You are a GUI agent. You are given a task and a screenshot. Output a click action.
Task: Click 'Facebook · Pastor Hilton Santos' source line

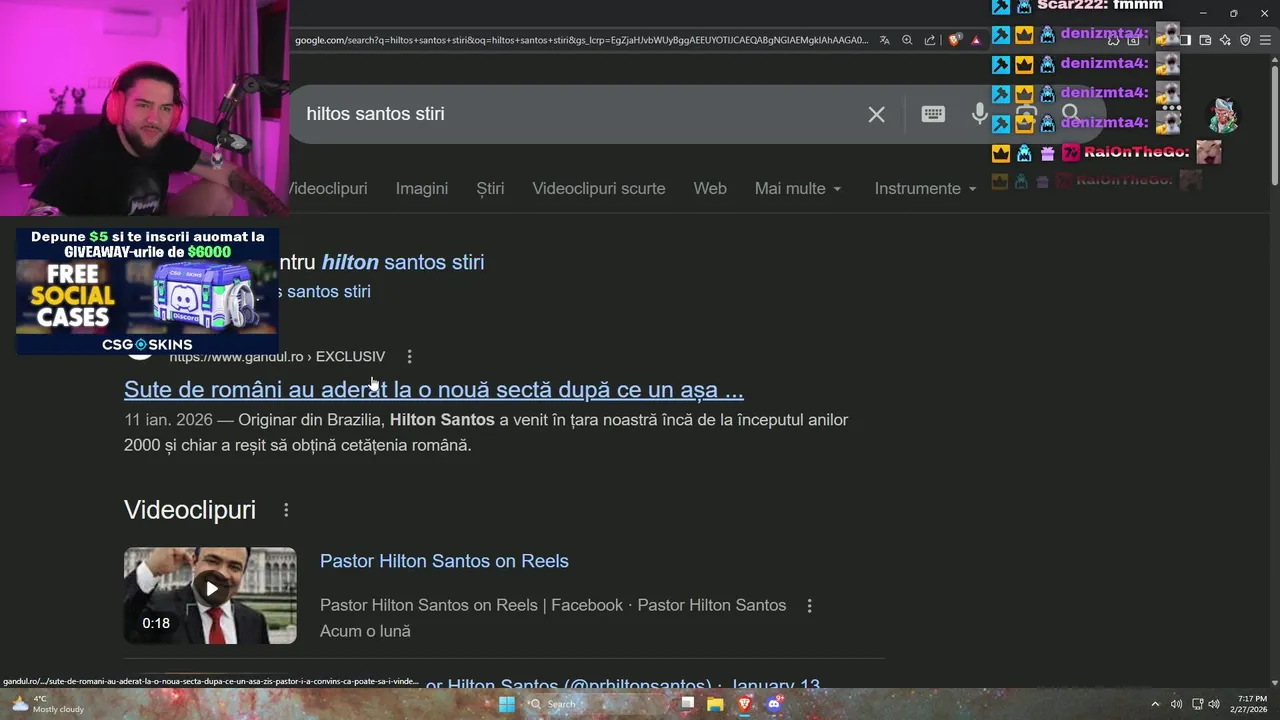(x=669, y=605)
